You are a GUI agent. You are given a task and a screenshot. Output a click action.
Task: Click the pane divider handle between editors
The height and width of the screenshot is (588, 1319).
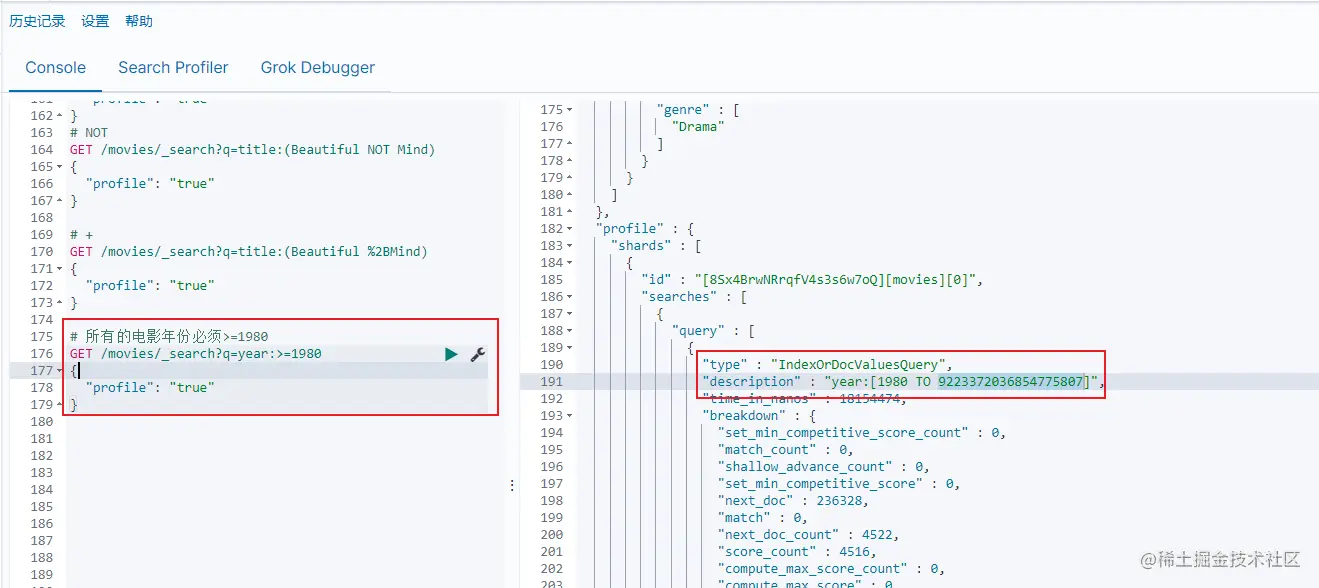click(512, 485)
